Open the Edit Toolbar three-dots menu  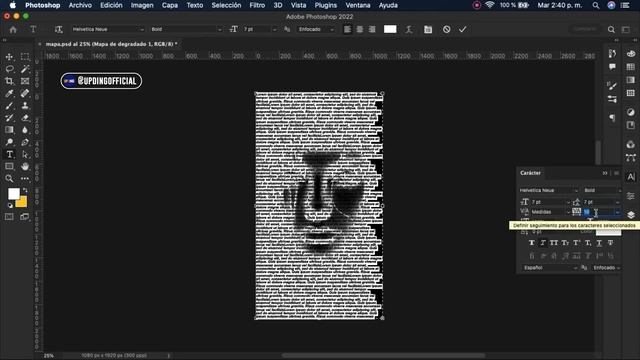[x=25, y=178]
